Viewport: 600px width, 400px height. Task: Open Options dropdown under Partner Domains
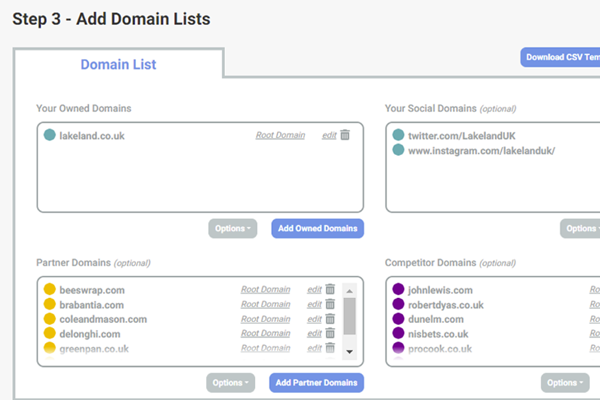pyautogui.click(x=230, y=383)
